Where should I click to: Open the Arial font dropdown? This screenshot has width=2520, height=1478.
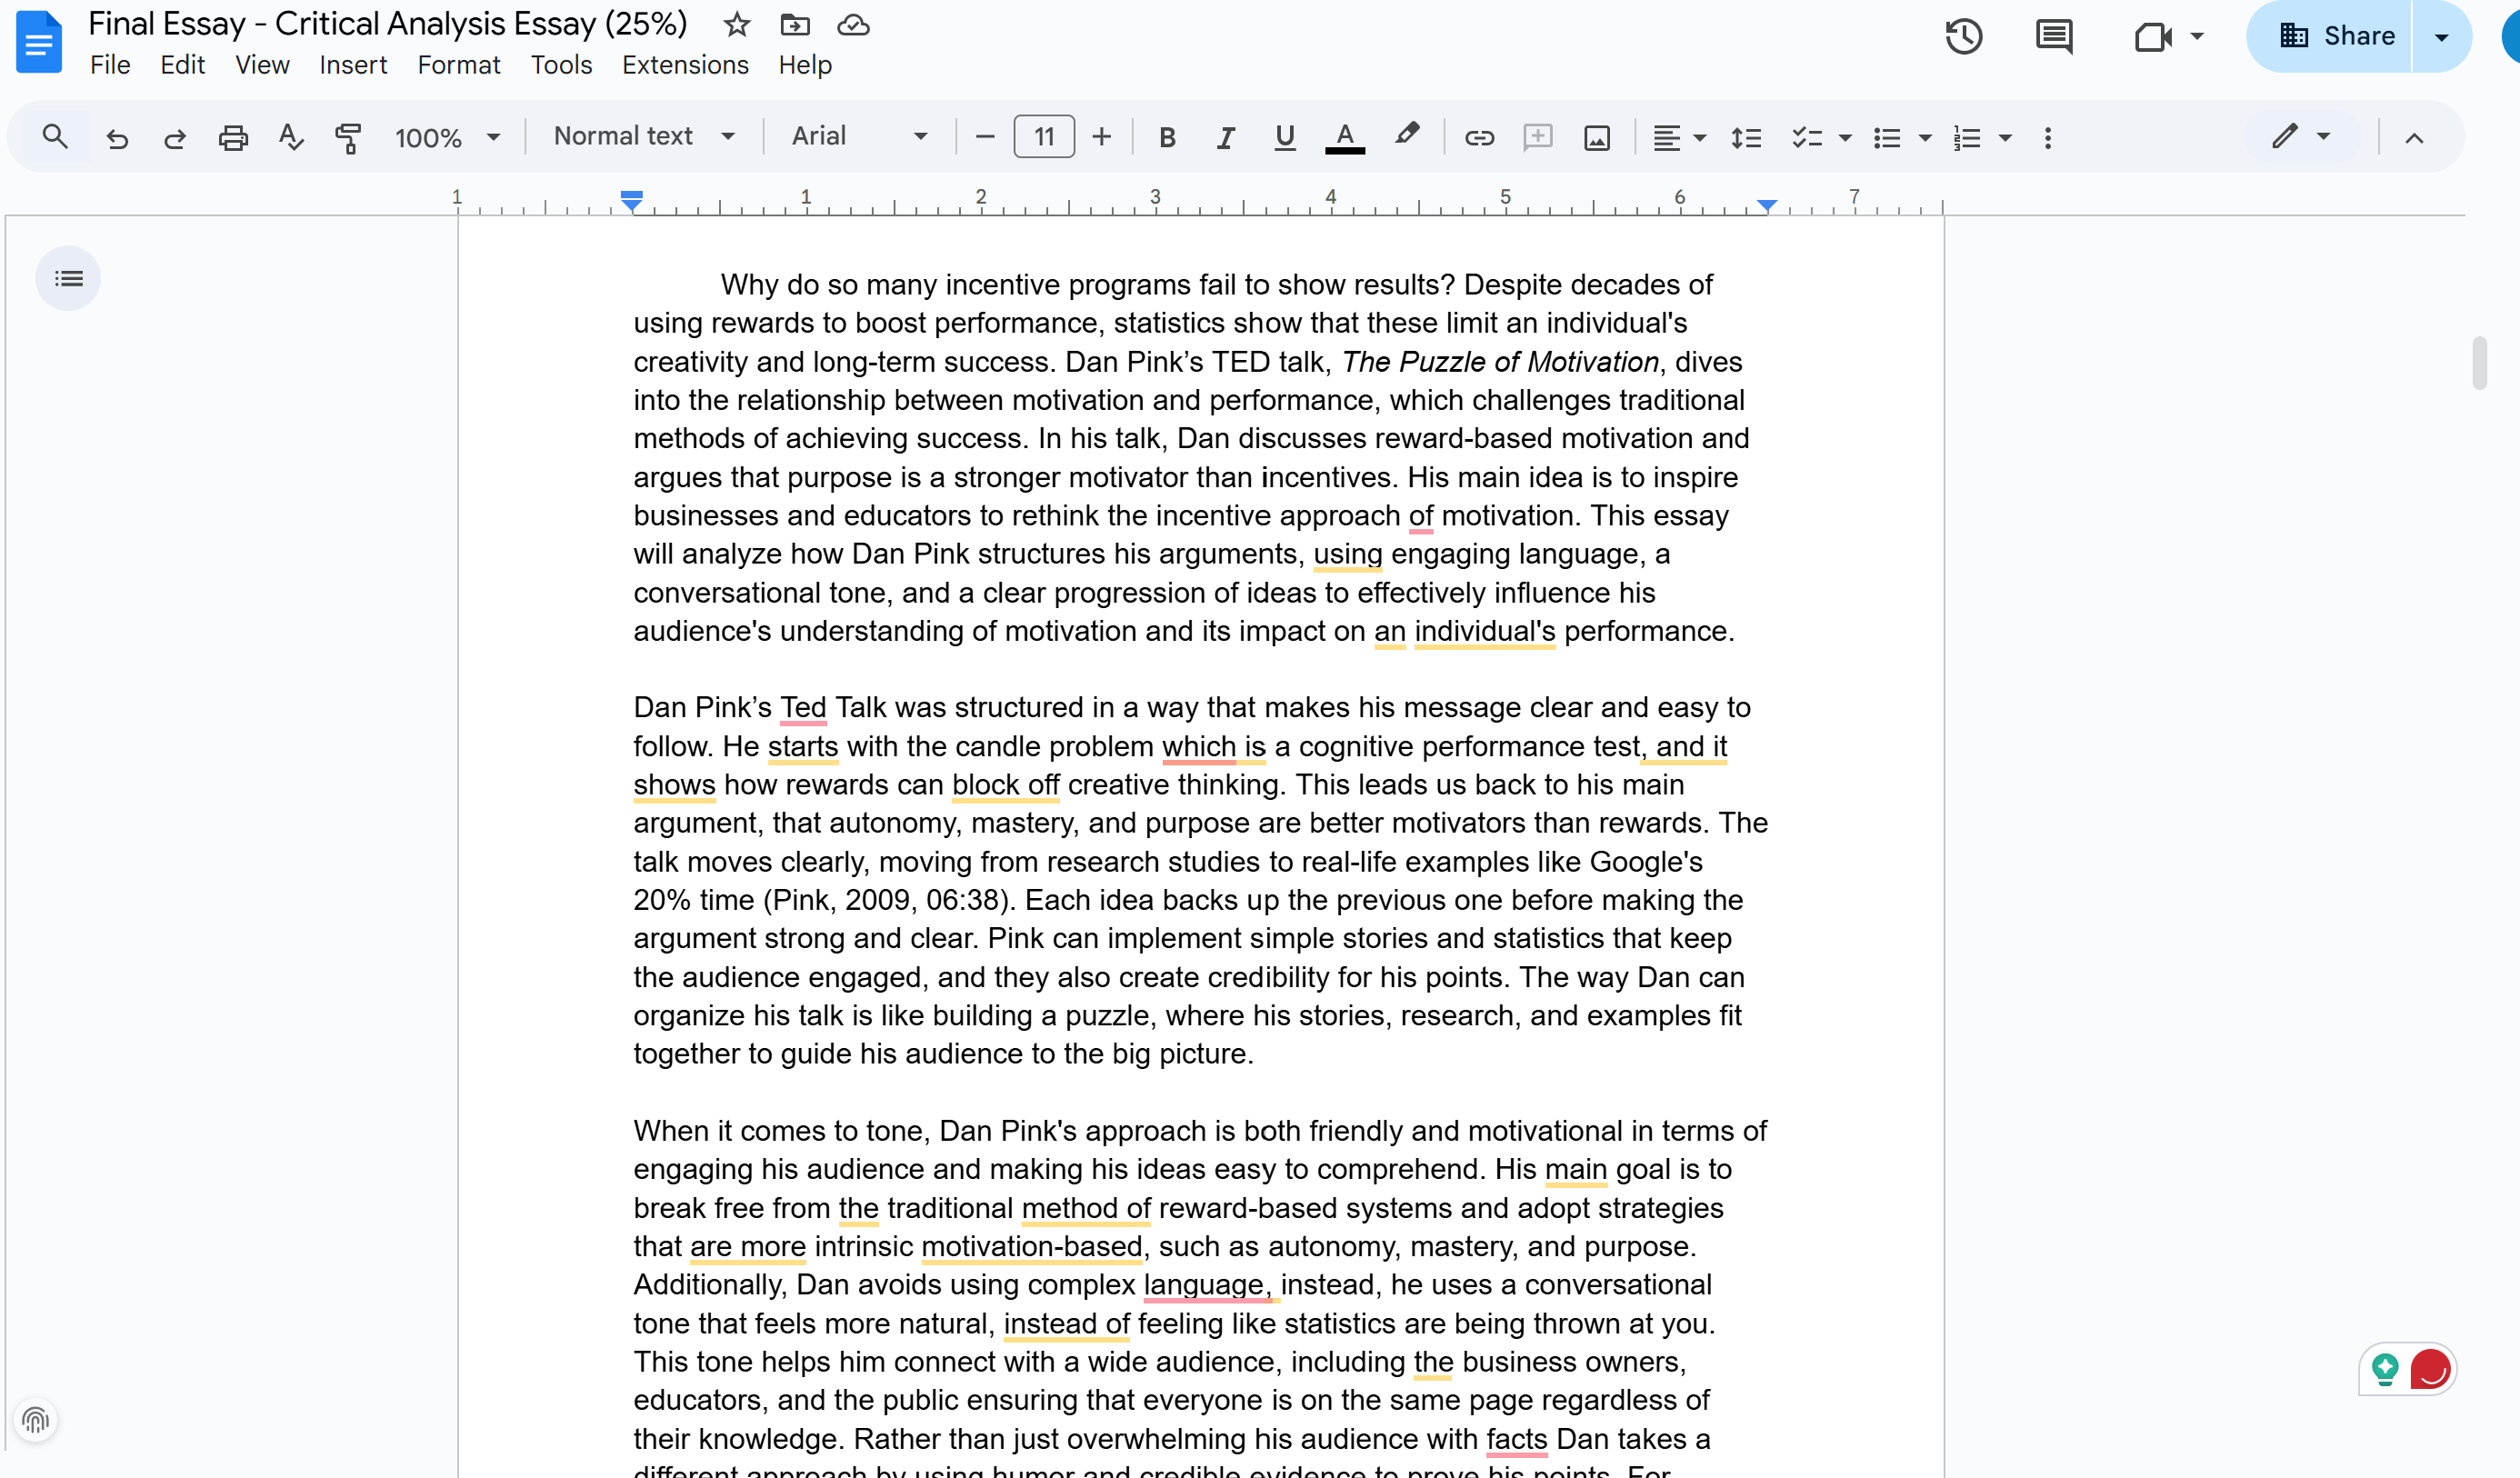coord(859,136)
